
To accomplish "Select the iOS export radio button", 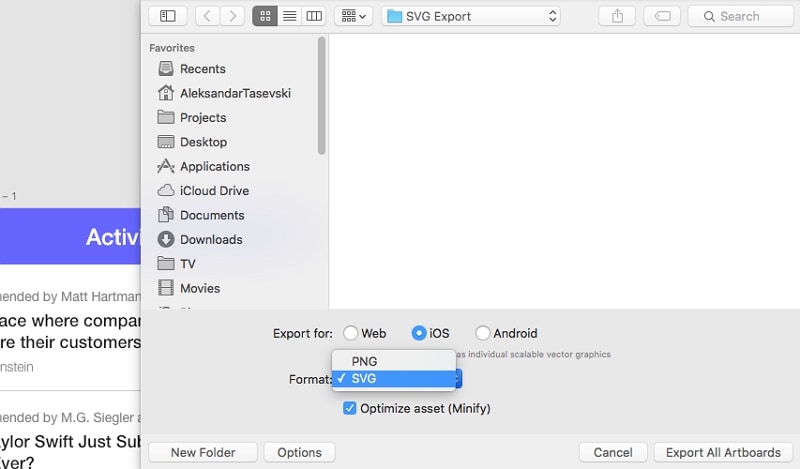I will pos(418,333).
